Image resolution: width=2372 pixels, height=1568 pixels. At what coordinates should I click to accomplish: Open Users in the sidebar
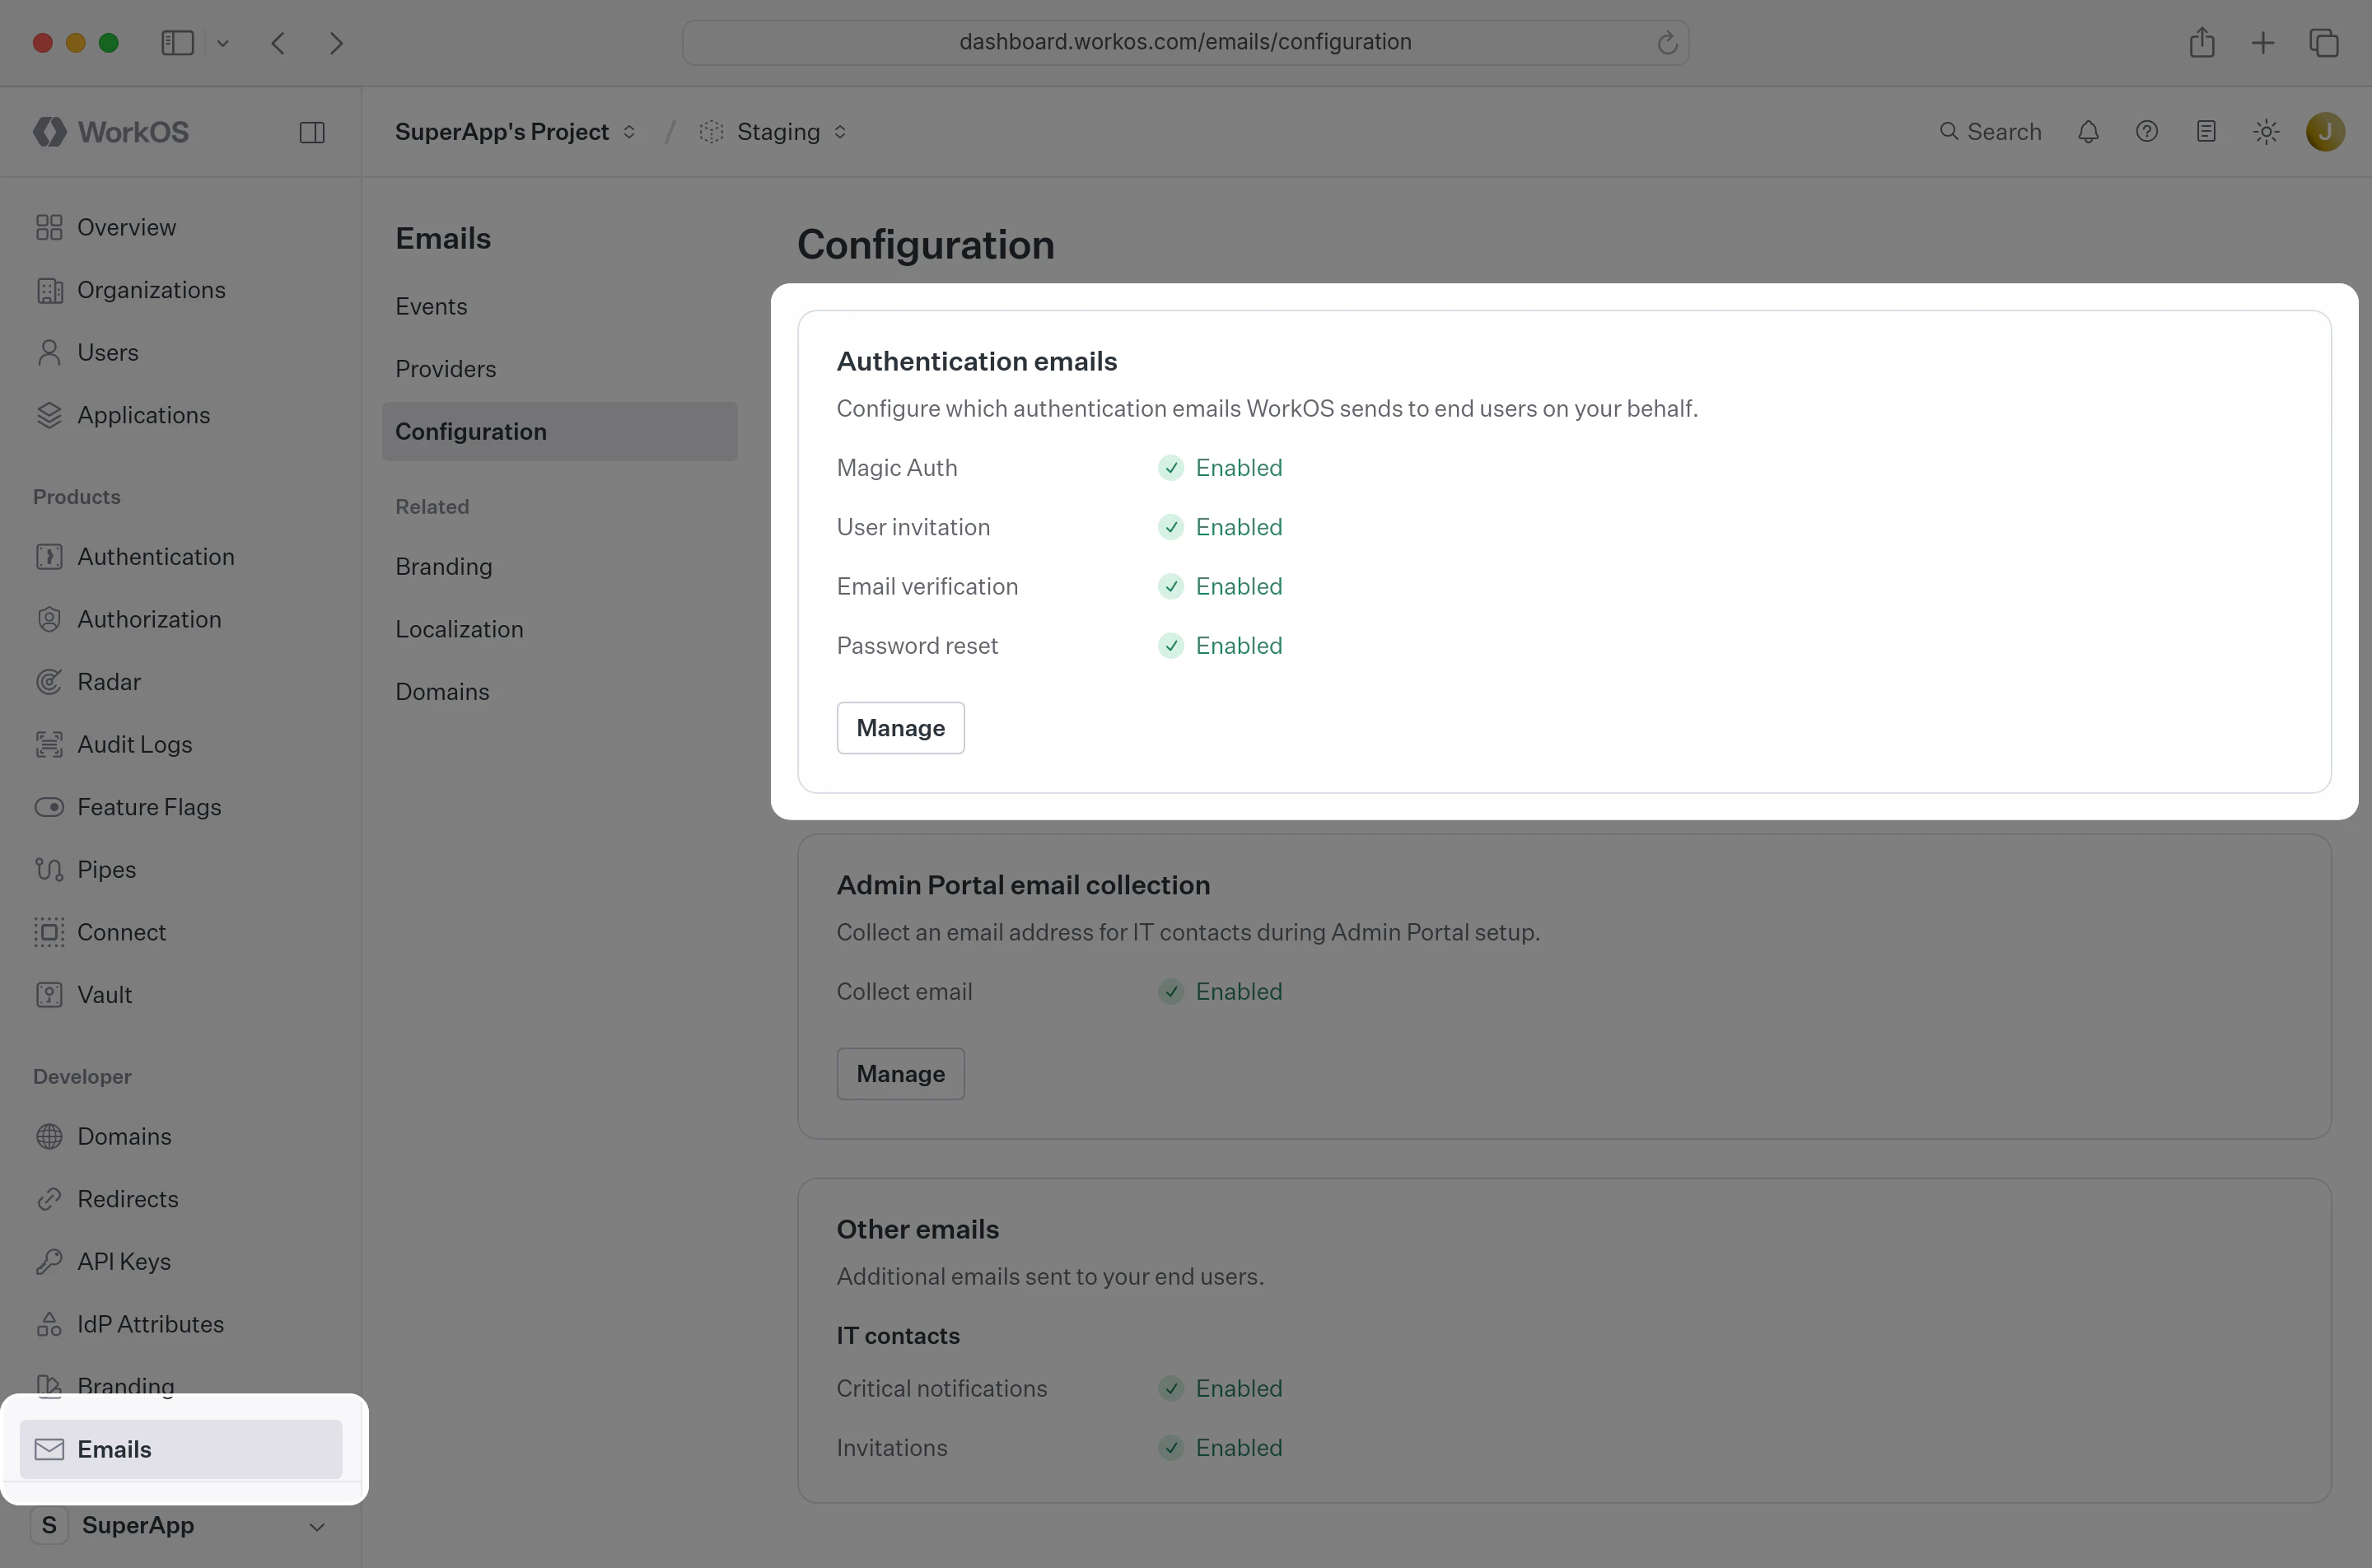tap(180, 352)
